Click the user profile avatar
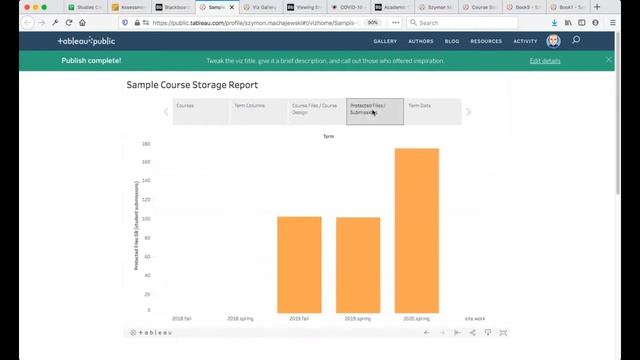This screenshot has width=640, height=360. point(553,41)
